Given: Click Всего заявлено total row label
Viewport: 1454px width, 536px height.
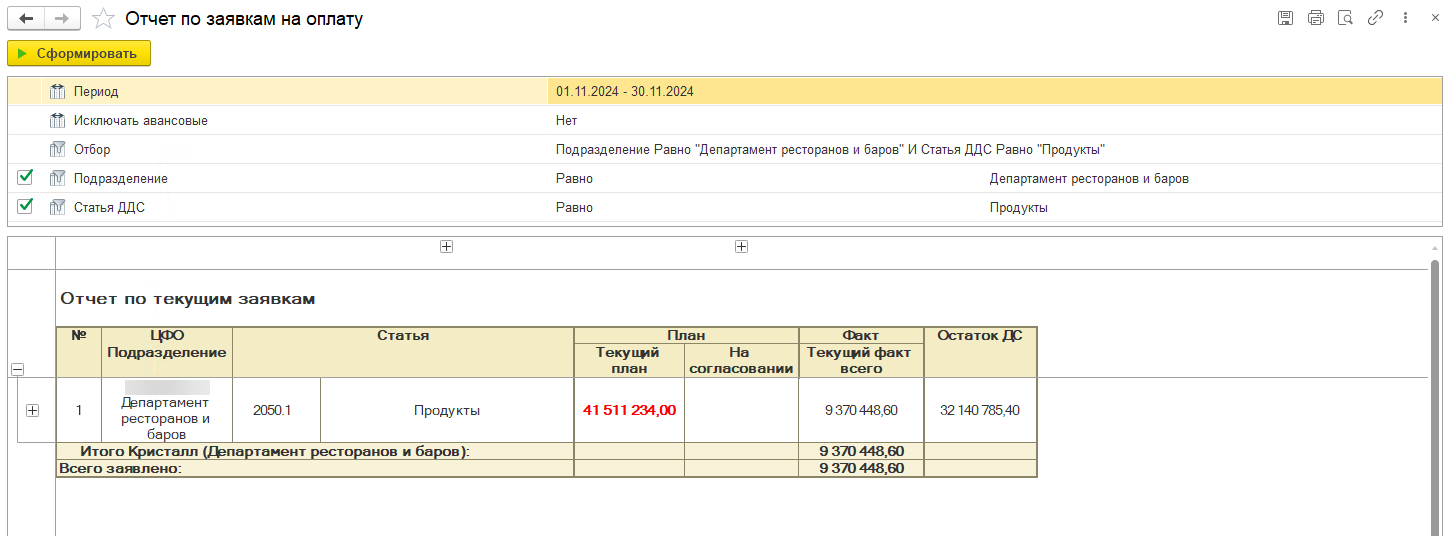Looking at the screenshot, I should 121,468.
